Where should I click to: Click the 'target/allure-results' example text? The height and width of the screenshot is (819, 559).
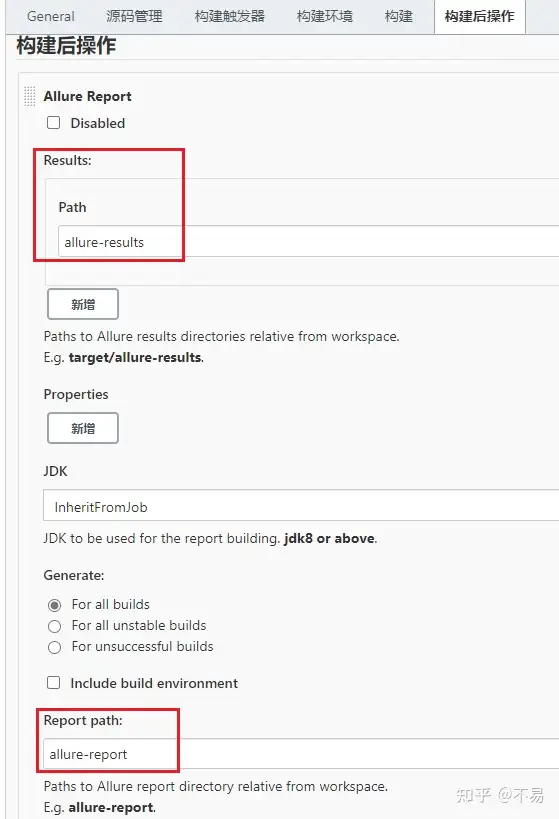135,357
